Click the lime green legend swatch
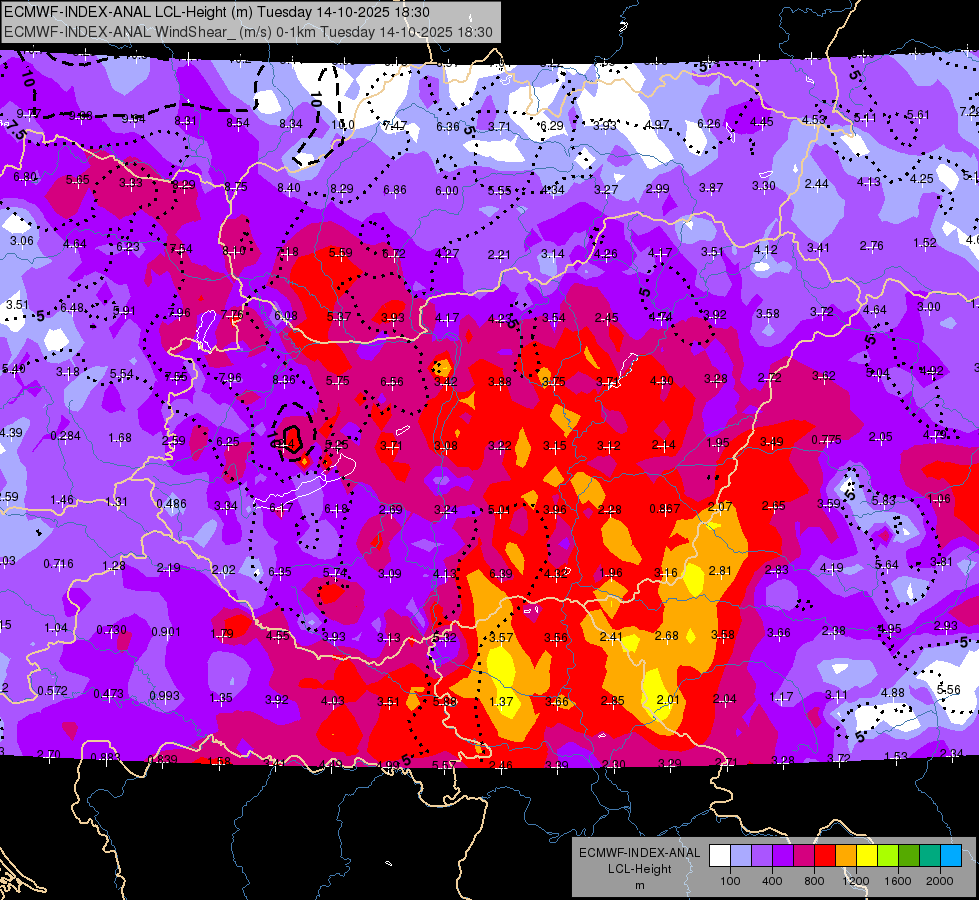Screen dimensions: 979x900 point(888,856)
